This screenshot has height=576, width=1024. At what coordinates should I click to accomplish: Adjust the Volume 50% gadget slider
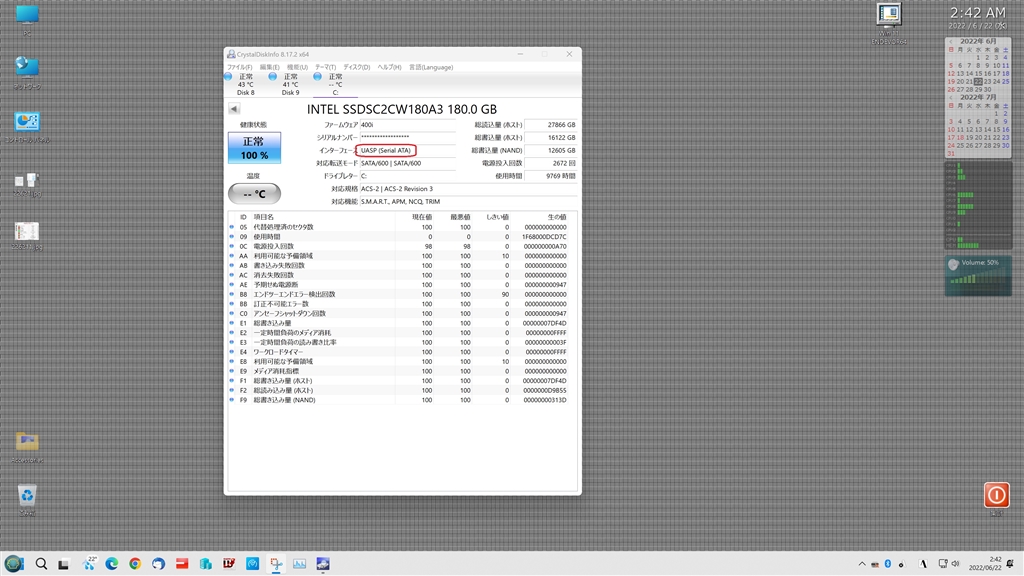coord(978,275)
